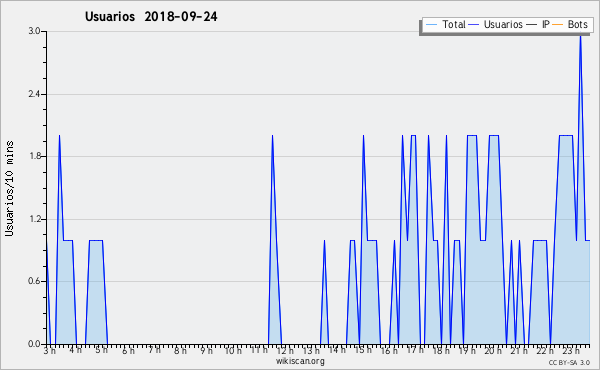Click the Usuarios/10 mins axis label
The image size is (600, 370).
click(9, 188)
